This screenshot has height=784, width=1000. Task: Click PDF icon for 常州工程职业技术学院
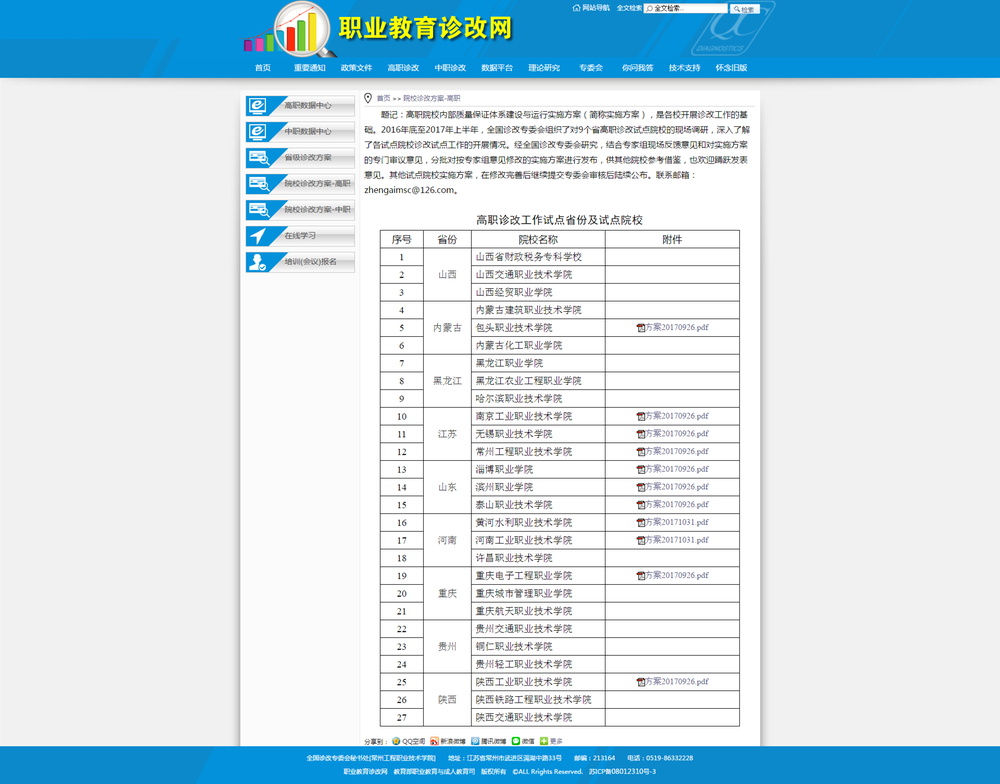(641, 452)
